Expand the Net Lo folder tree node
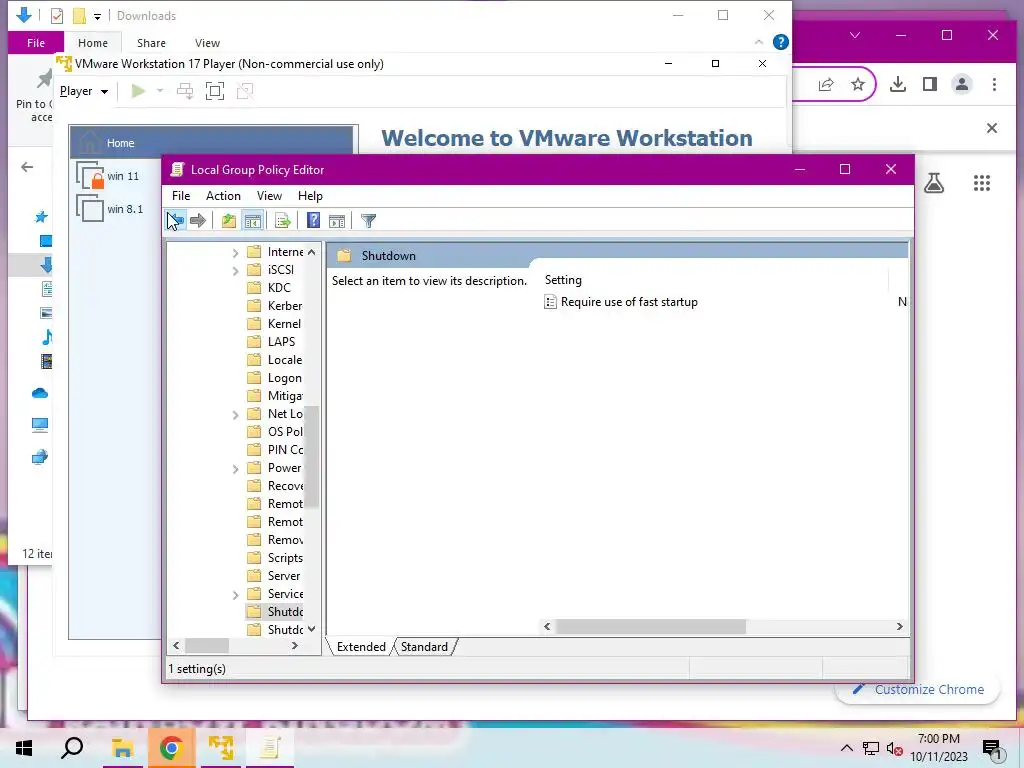The width and height of the screenshot is (1024, 768). point(236,415)
